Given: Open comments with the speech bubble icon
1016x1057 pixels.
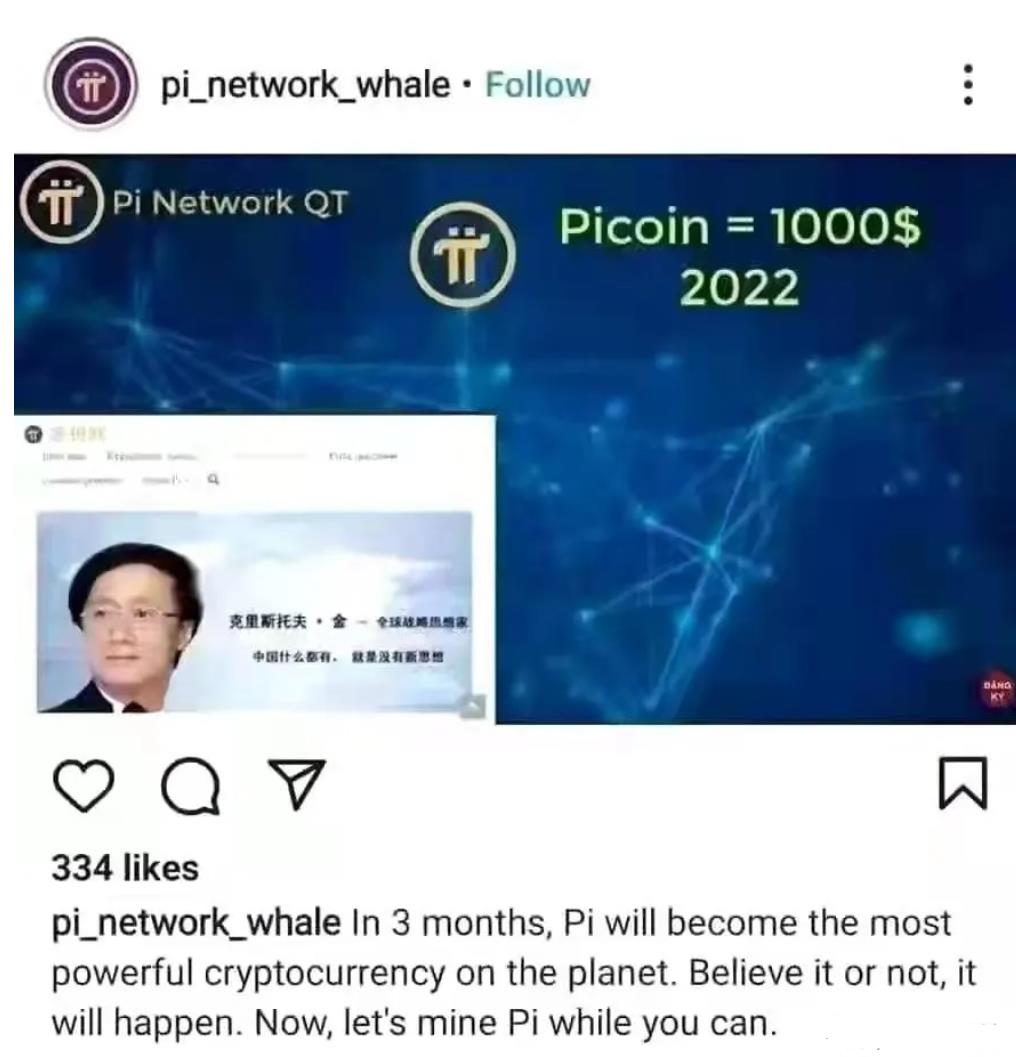Looking at the screenshot, I should 191,785.
